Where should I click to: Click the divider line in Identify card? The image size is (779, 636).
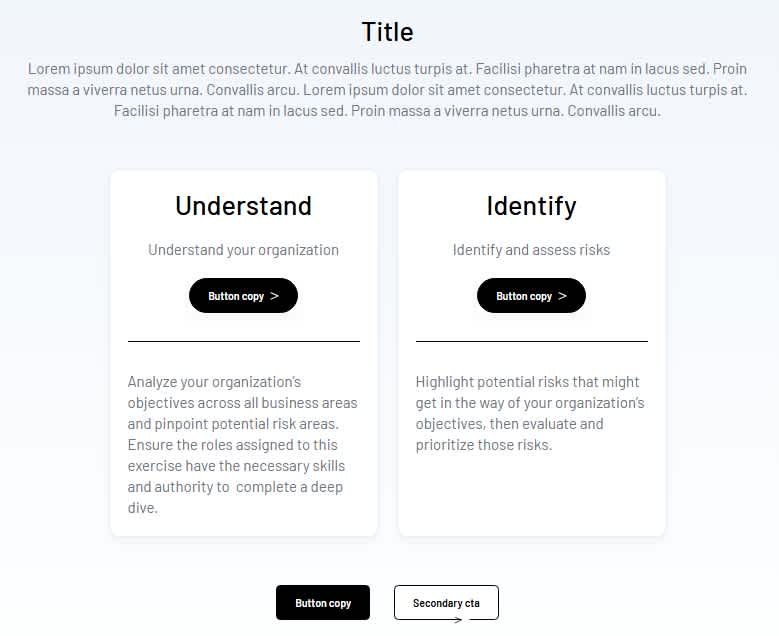[x=531, y=341]
